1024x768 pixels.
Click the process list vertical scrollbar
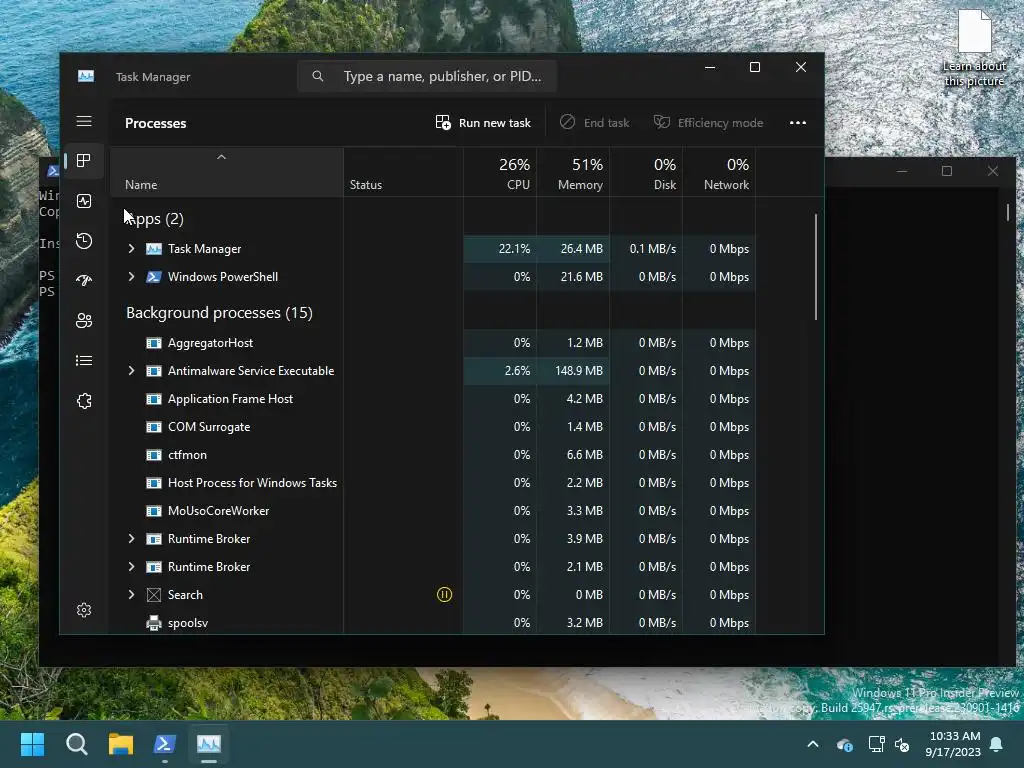coord(816,267)
